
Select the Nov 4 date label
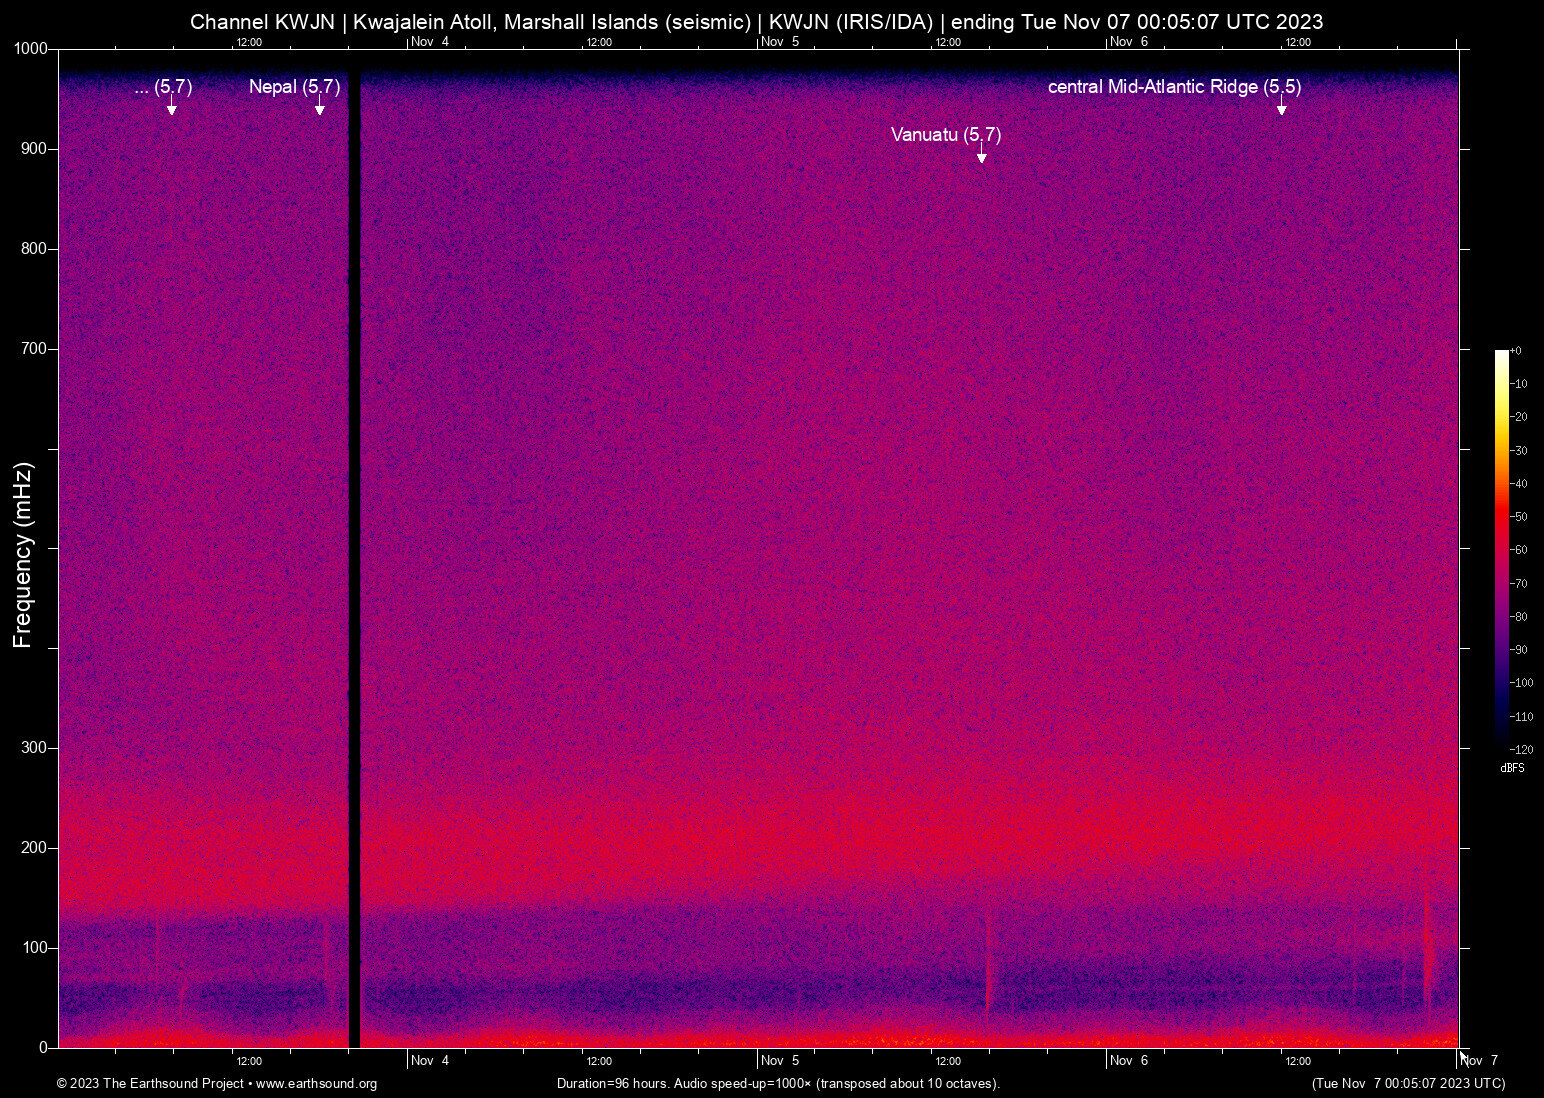430,1061
